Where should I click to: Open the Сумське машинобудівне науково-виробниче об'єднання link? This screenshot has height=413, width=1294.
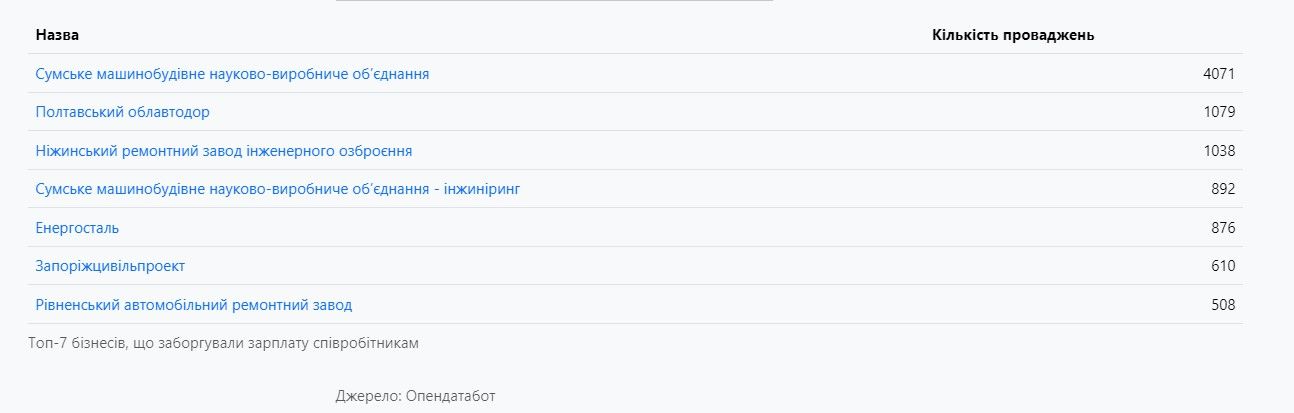pyautogui.click(x=232, y=74)
